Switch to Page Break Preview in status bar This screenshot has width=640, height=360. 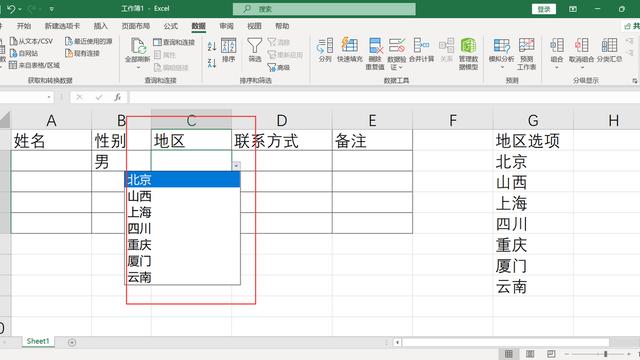[x=551, y=354]
